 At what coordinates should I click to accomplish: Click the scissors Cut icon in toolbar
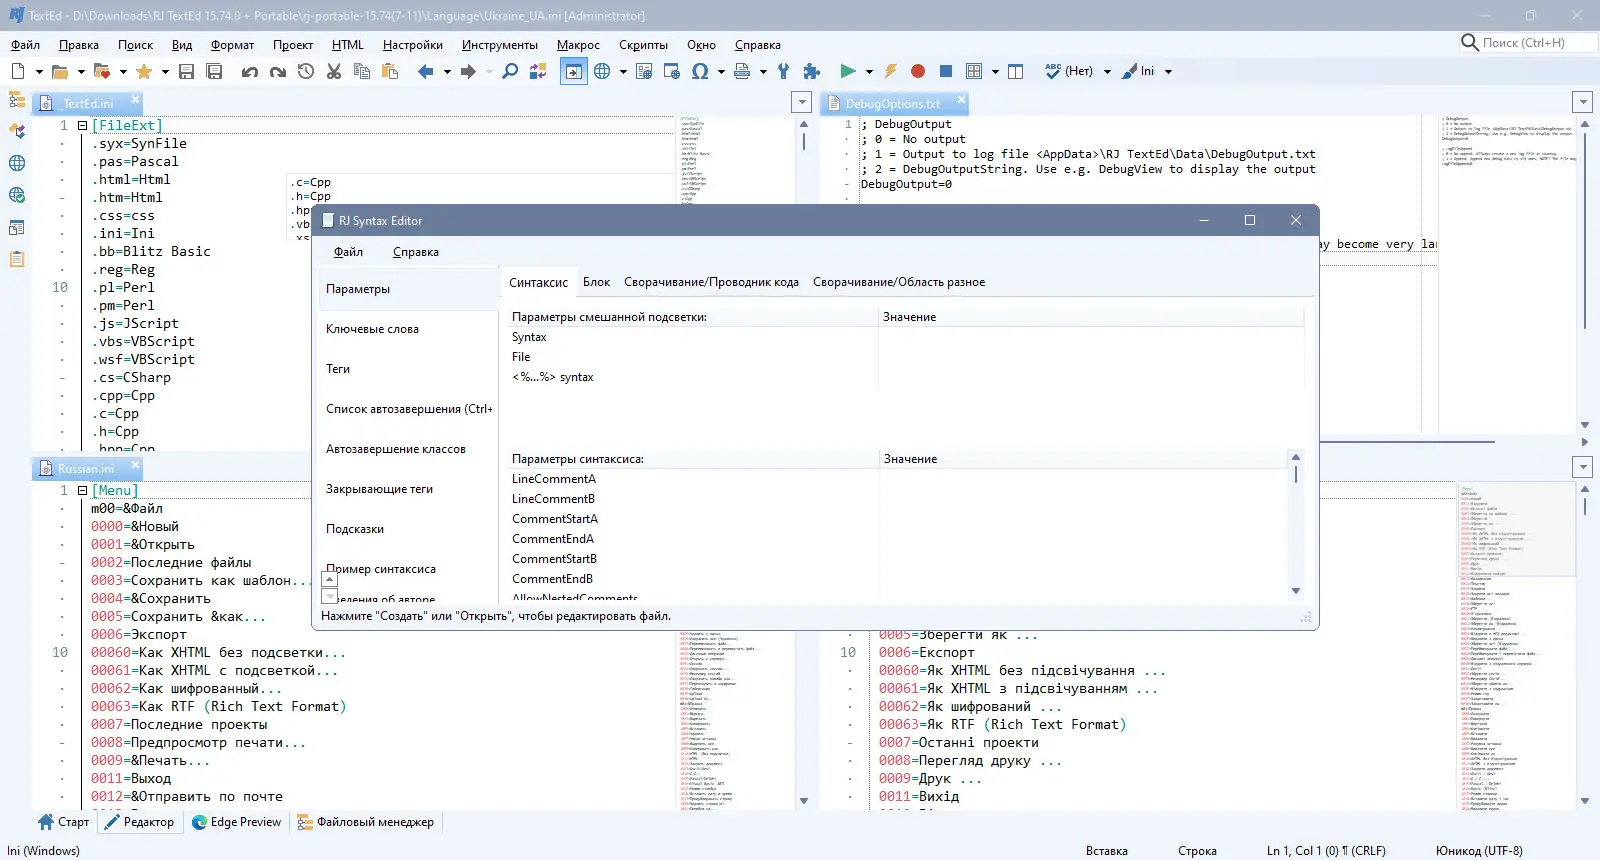(x=334, y=71)
